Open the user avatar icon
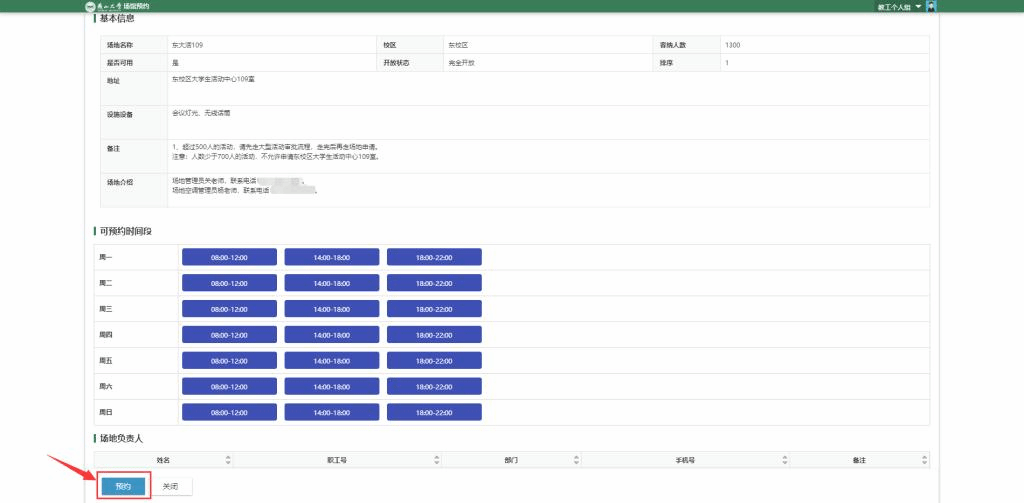 (931, 6)
